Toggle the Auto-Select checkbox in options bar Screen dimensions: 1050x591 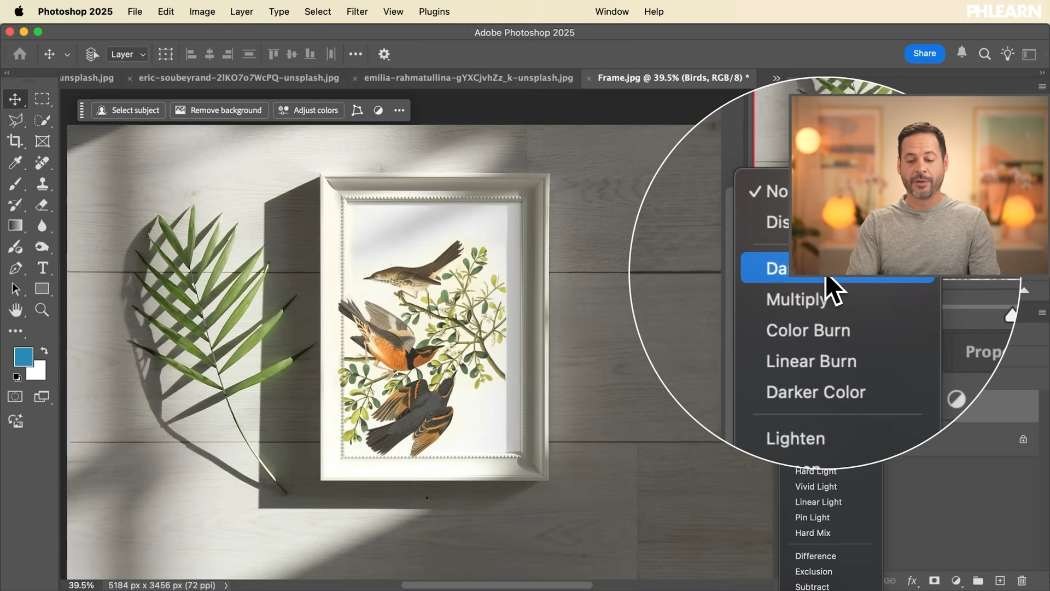pyautogui.click(x=92, y=54)
